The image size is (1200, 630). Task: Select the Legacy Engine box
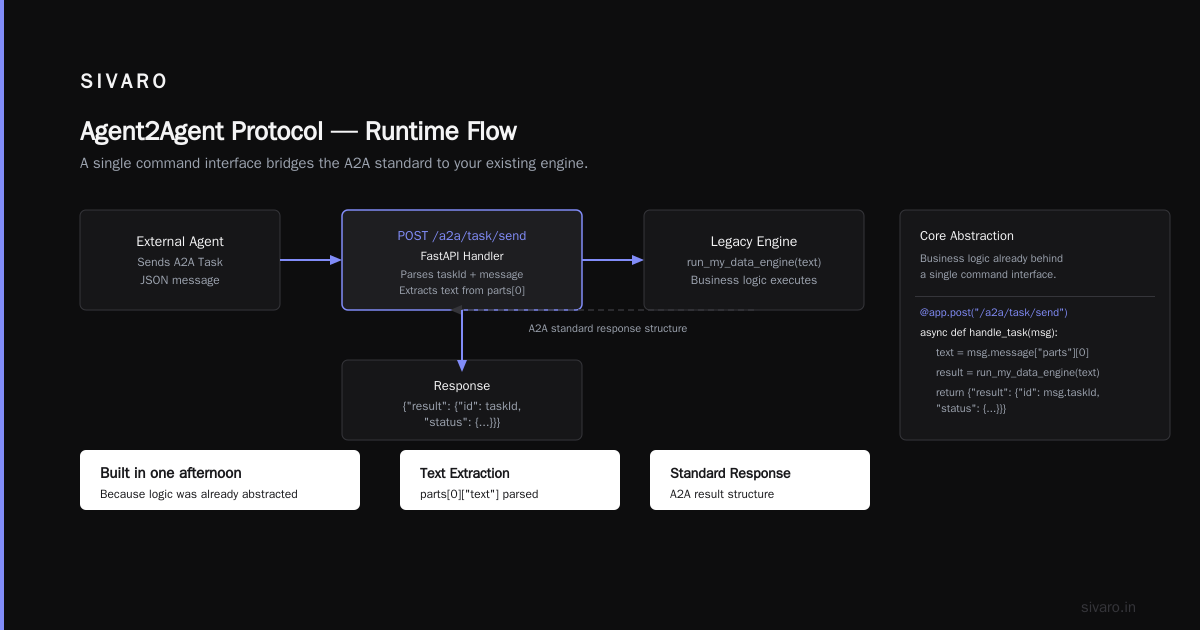754,260
